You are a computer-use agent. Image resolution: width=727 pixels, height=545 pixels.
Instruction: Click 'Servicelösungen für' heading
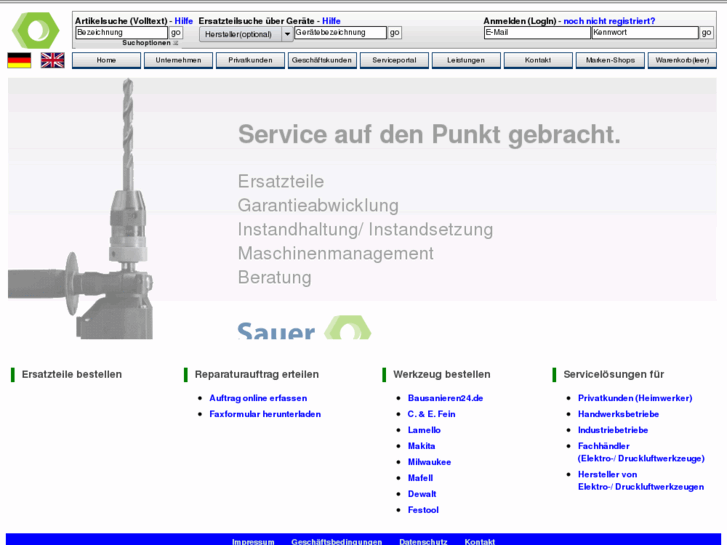point(613,374)
